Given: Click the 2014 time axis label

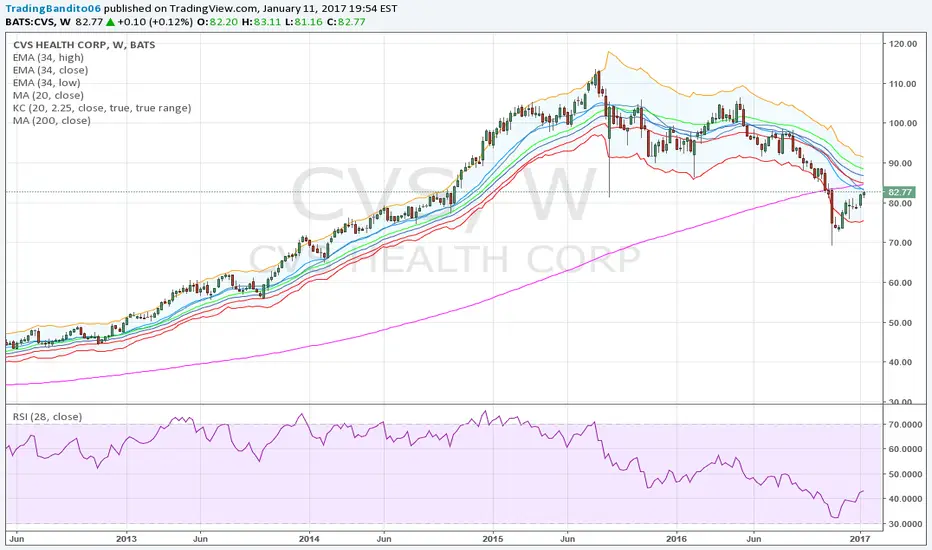Looking at the screenshot, I should 309,539.
